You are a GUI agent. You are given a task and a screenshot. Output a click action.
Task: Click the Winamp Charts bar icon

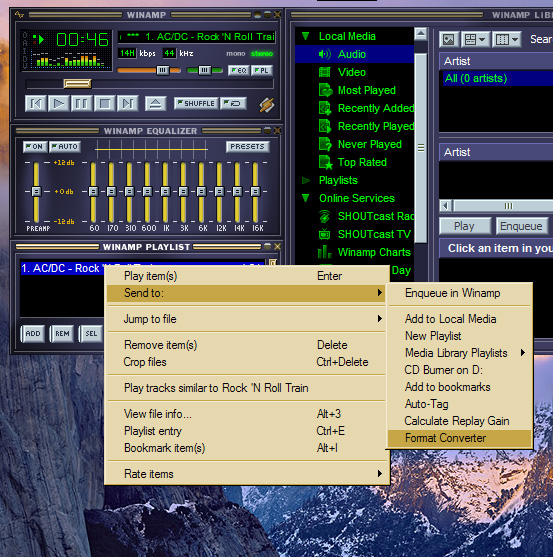325,252
